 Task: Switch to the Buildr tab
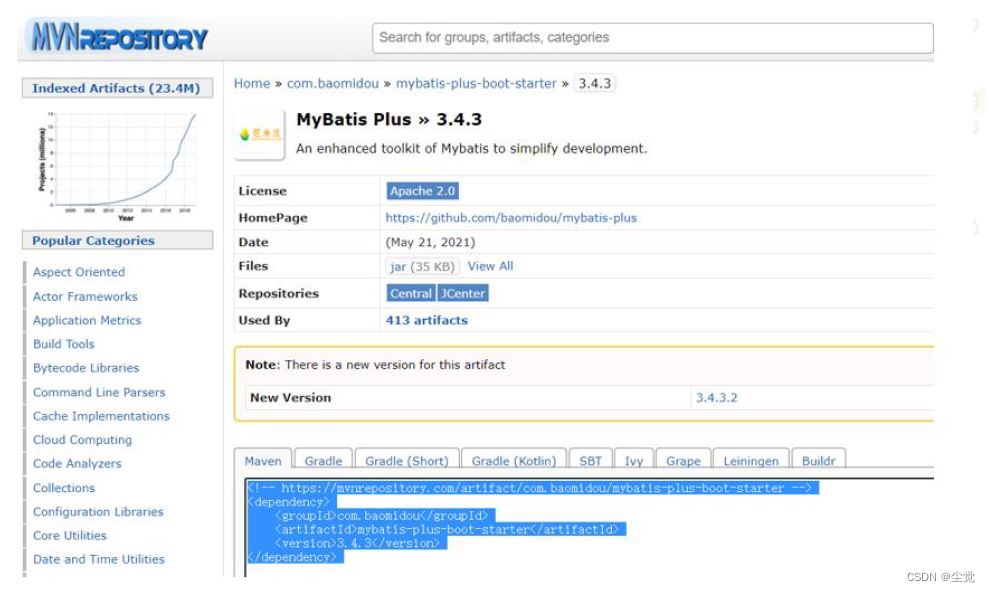pos(818,461)
